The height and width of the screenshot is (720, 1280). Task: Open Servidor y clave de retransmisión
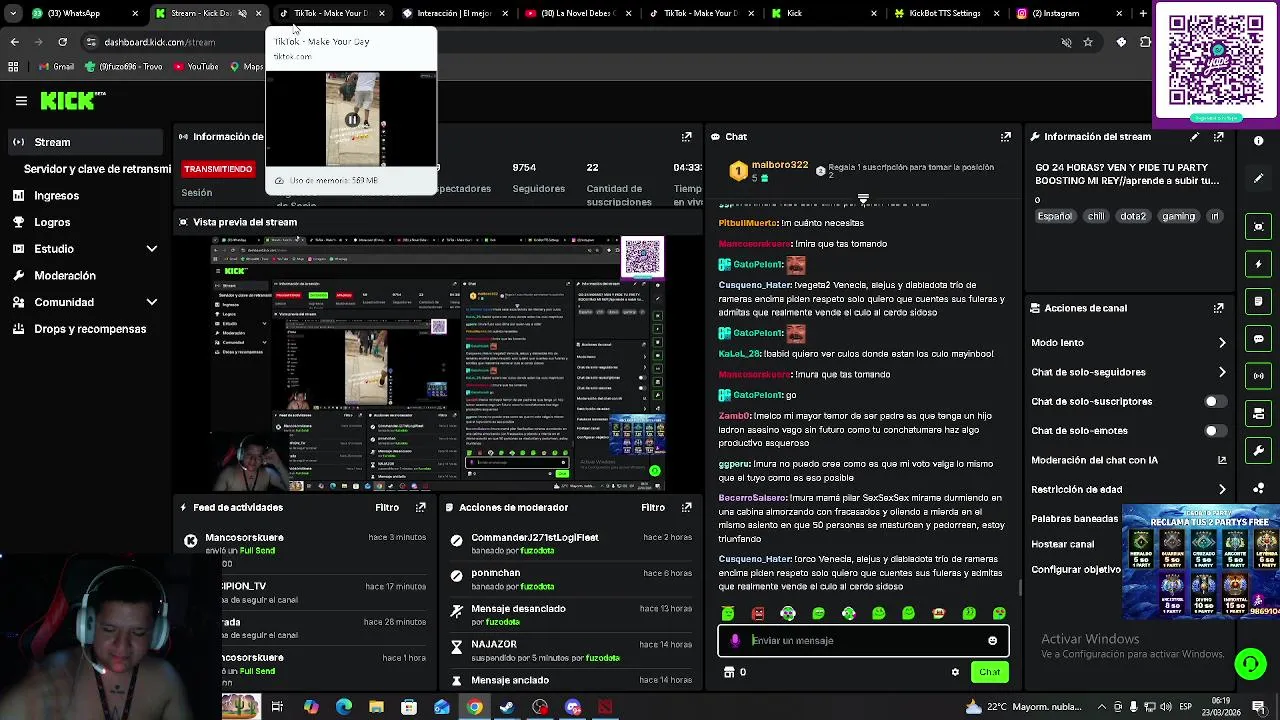click(97, 169)
